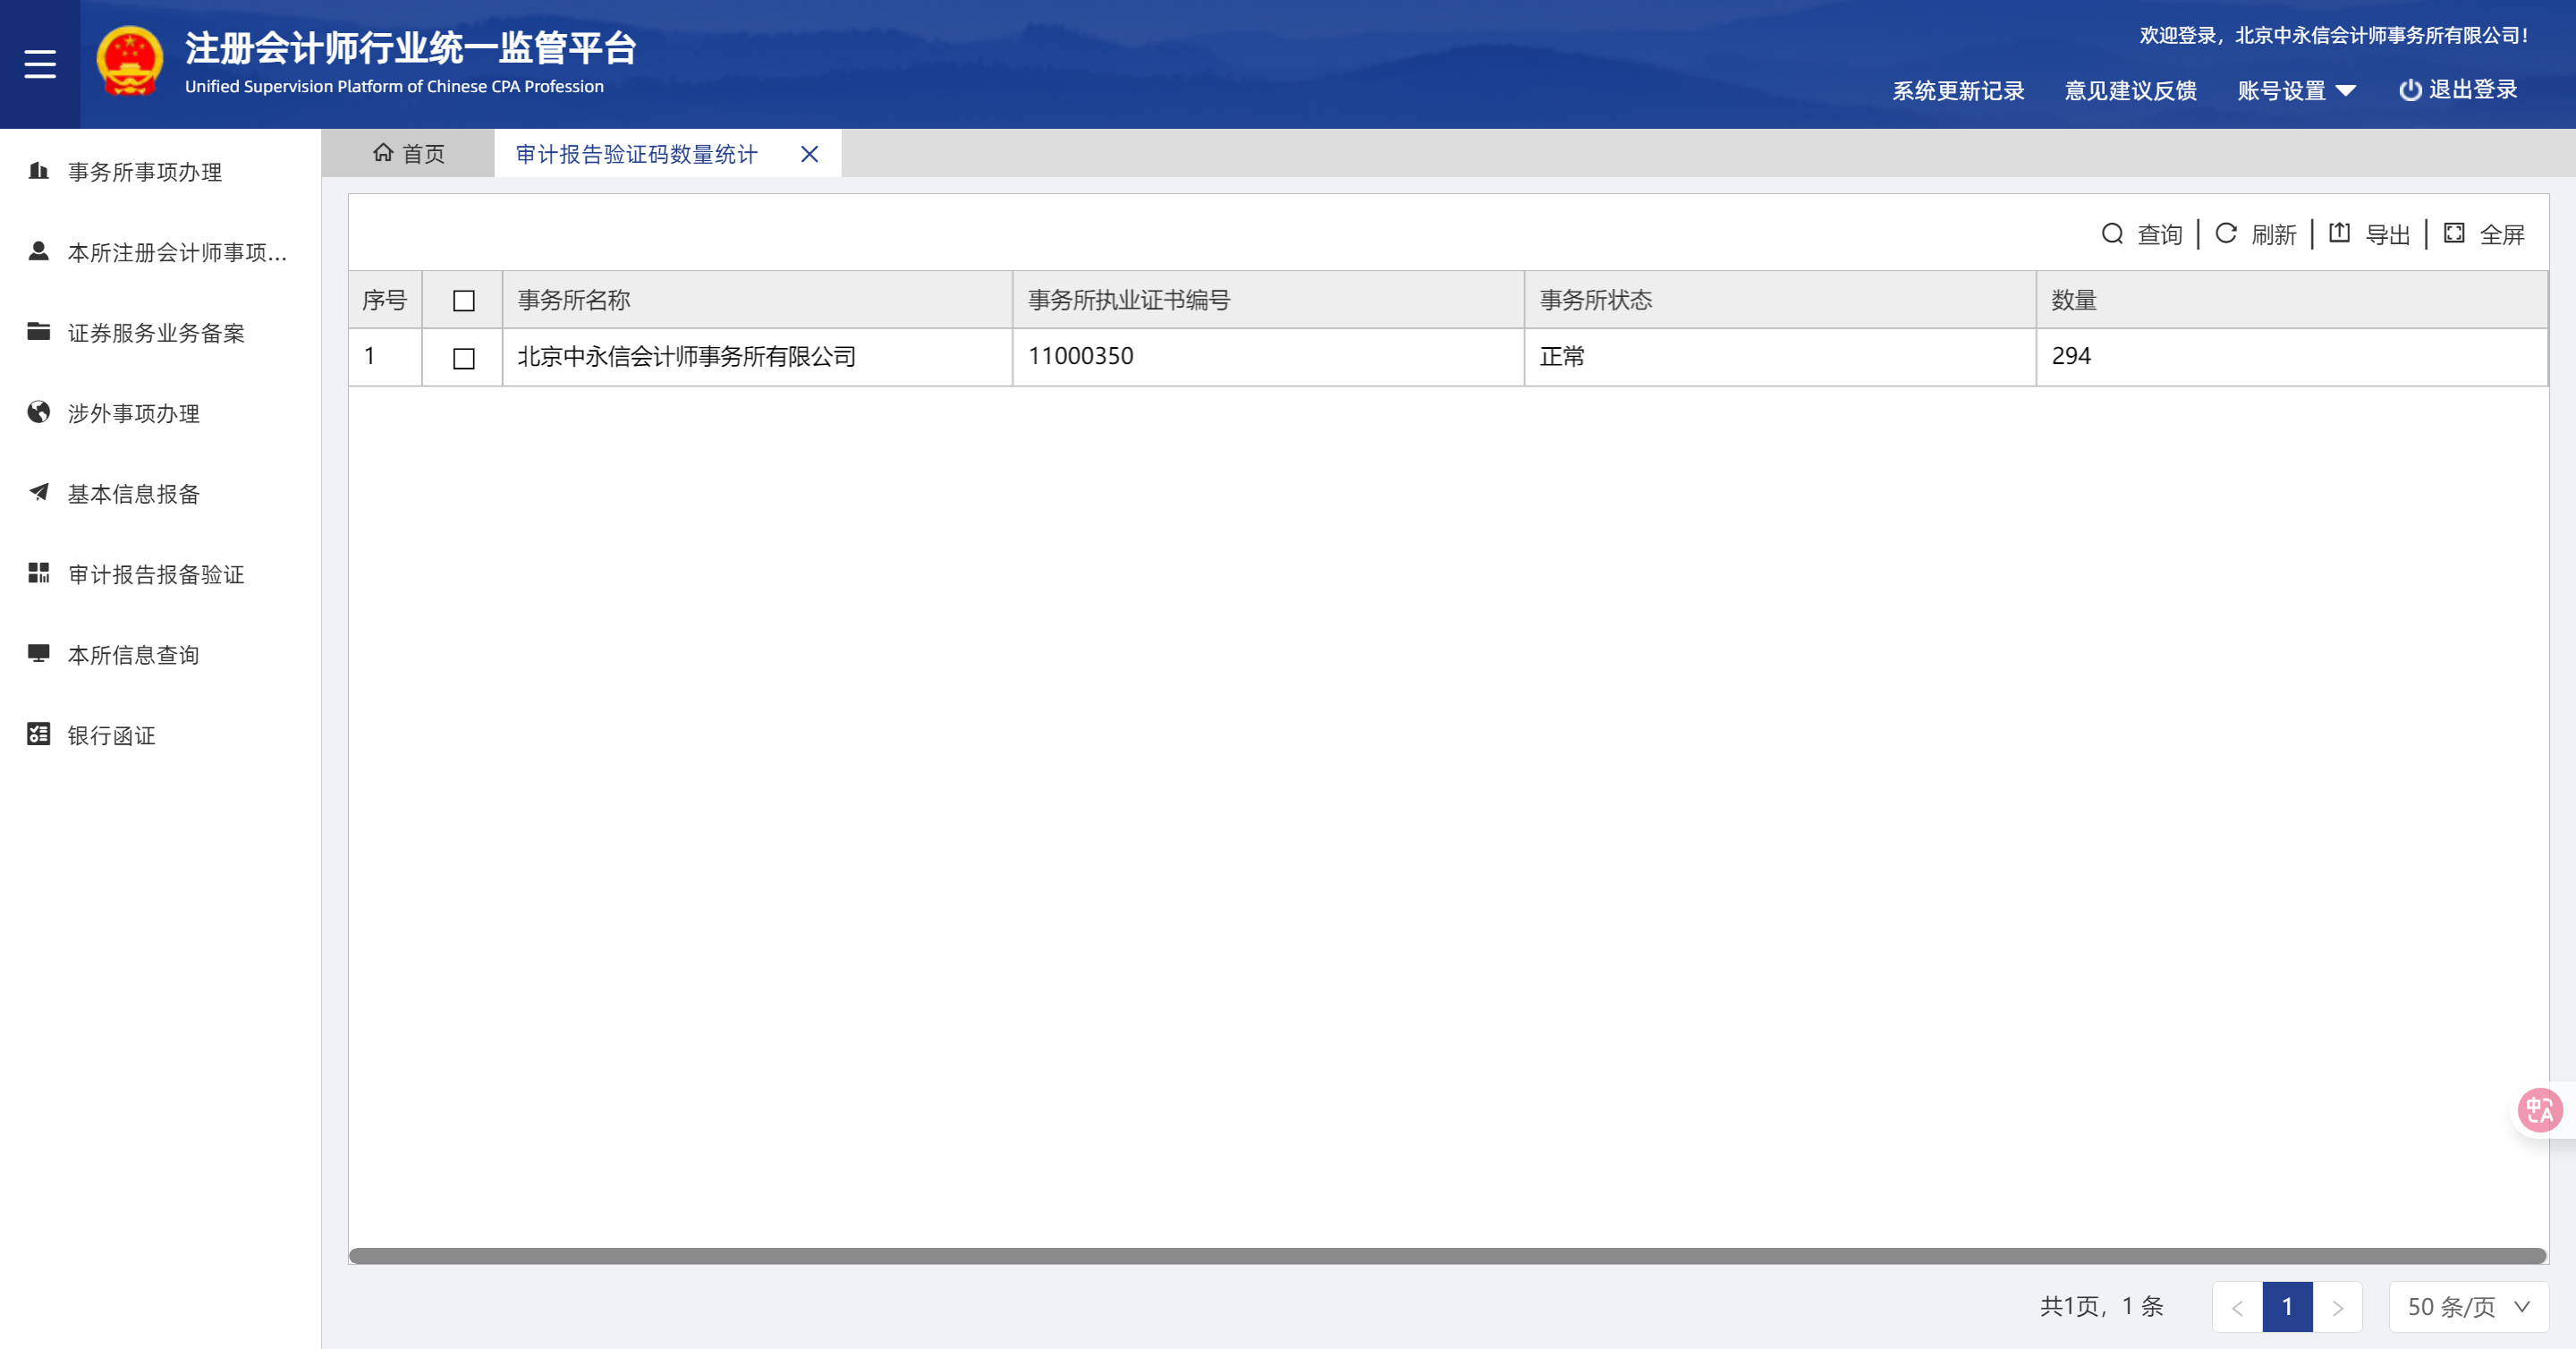This screenshot has height=1349, width=2576.
Task: Check the row for 北京中永信会计师事务所有限公司
Action: pos(463,358)
